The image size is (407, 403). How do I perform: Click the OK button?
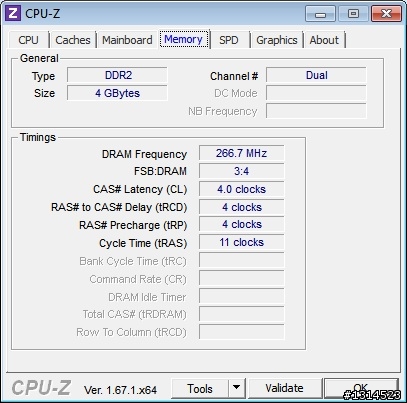(361, 388)
